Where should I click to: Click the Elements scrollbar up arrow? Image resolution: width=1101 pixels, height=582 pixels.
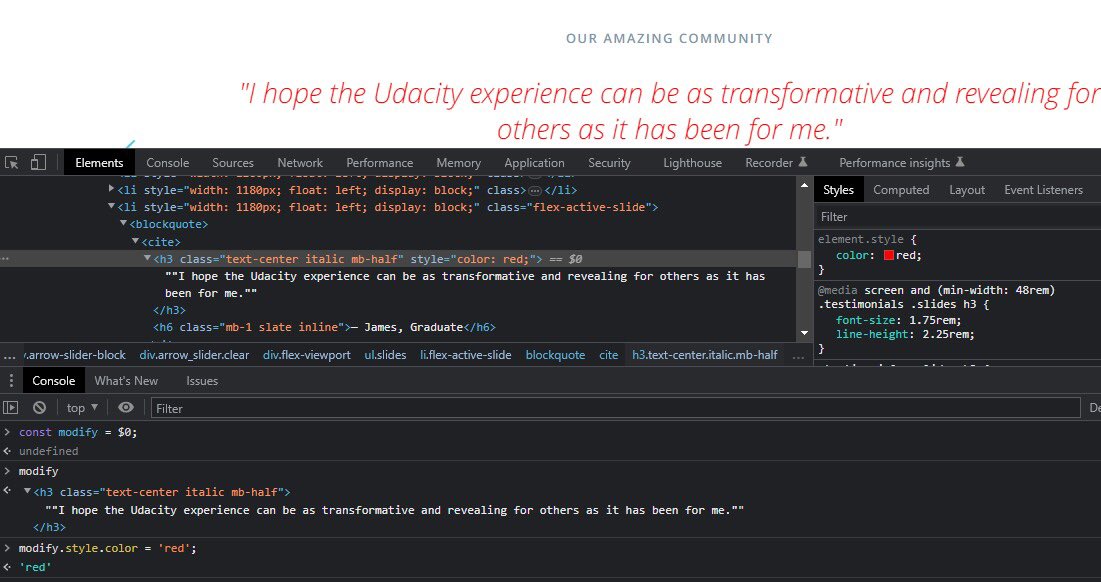[x=805, y=185]
